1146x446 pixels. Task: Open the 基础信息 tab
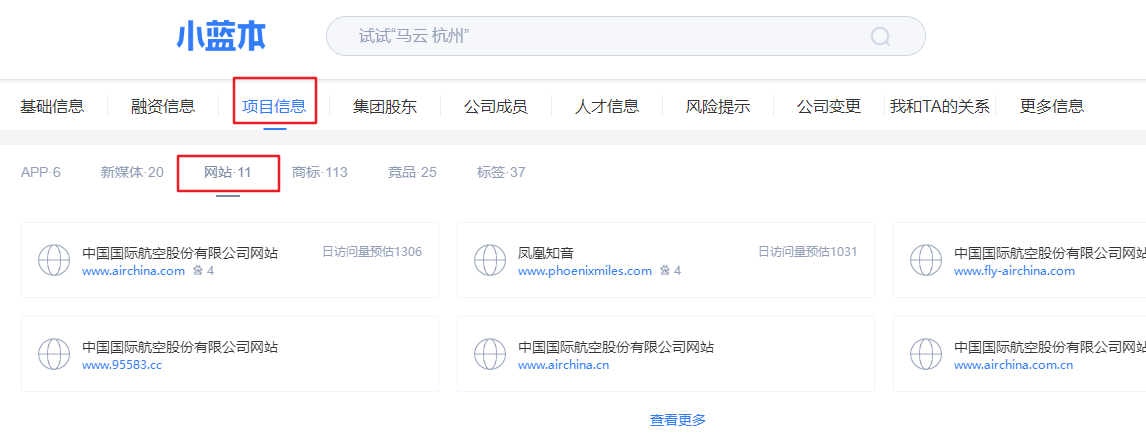click(x=52, y=107)
